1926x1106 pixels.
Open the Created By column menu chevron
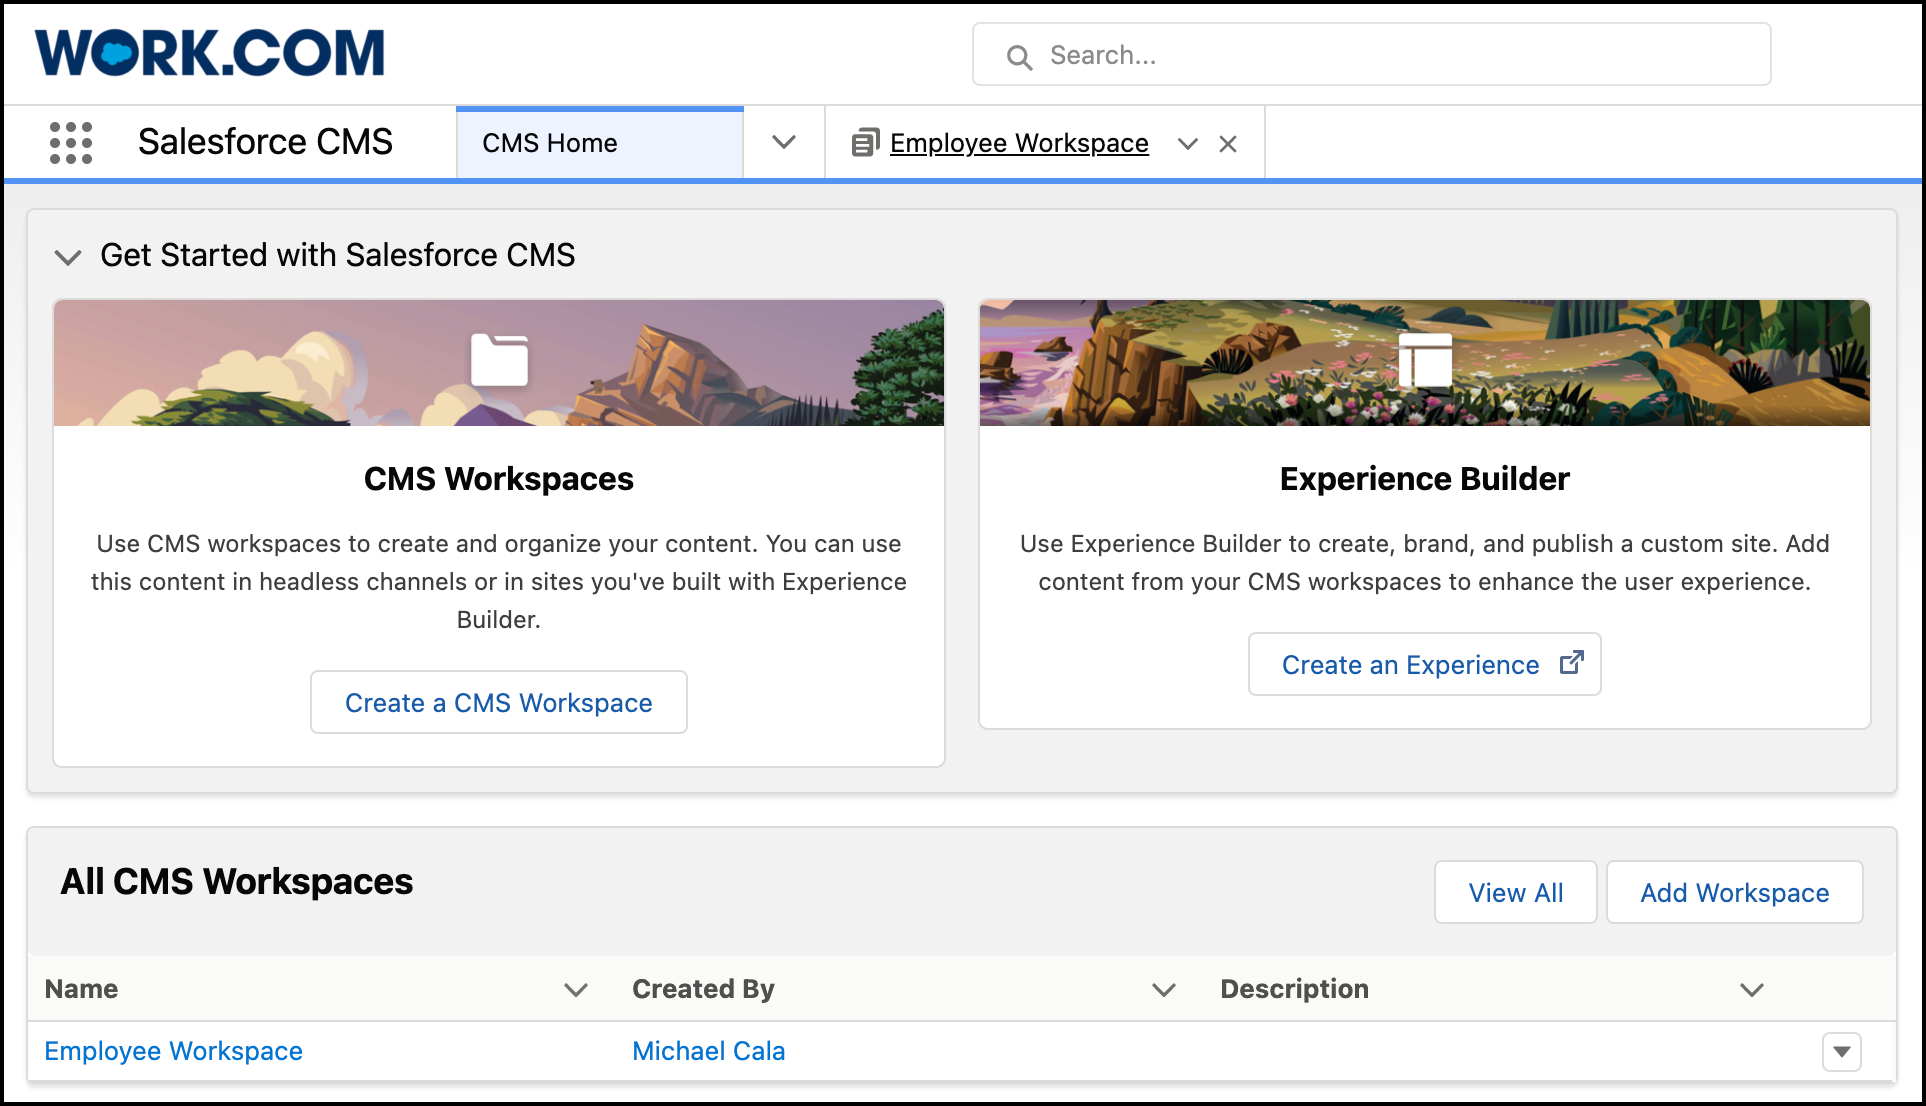(1164, 990)
